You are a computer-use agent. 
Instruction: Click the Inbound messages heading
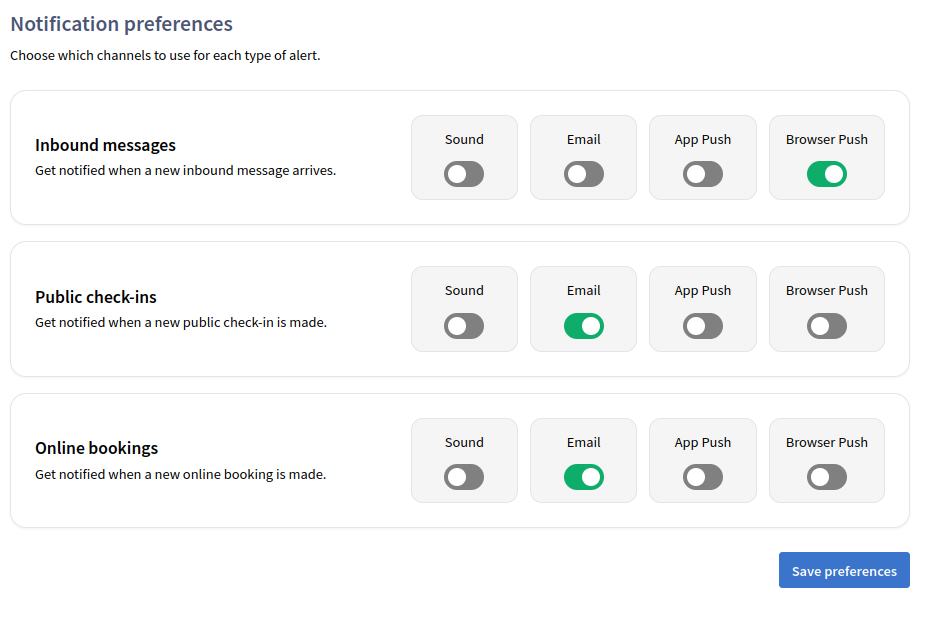(105, 146)
